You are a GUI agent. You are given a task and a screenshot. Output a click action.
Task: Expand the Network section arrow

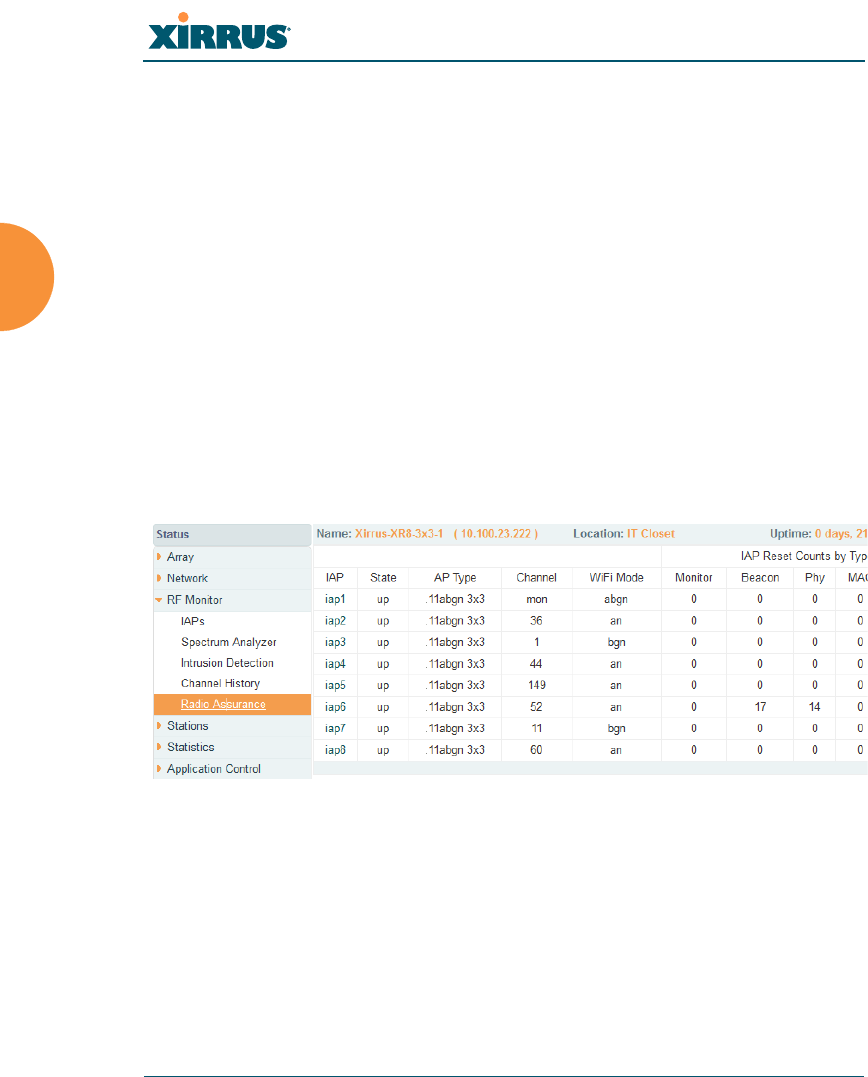click(x=159, y=578)
